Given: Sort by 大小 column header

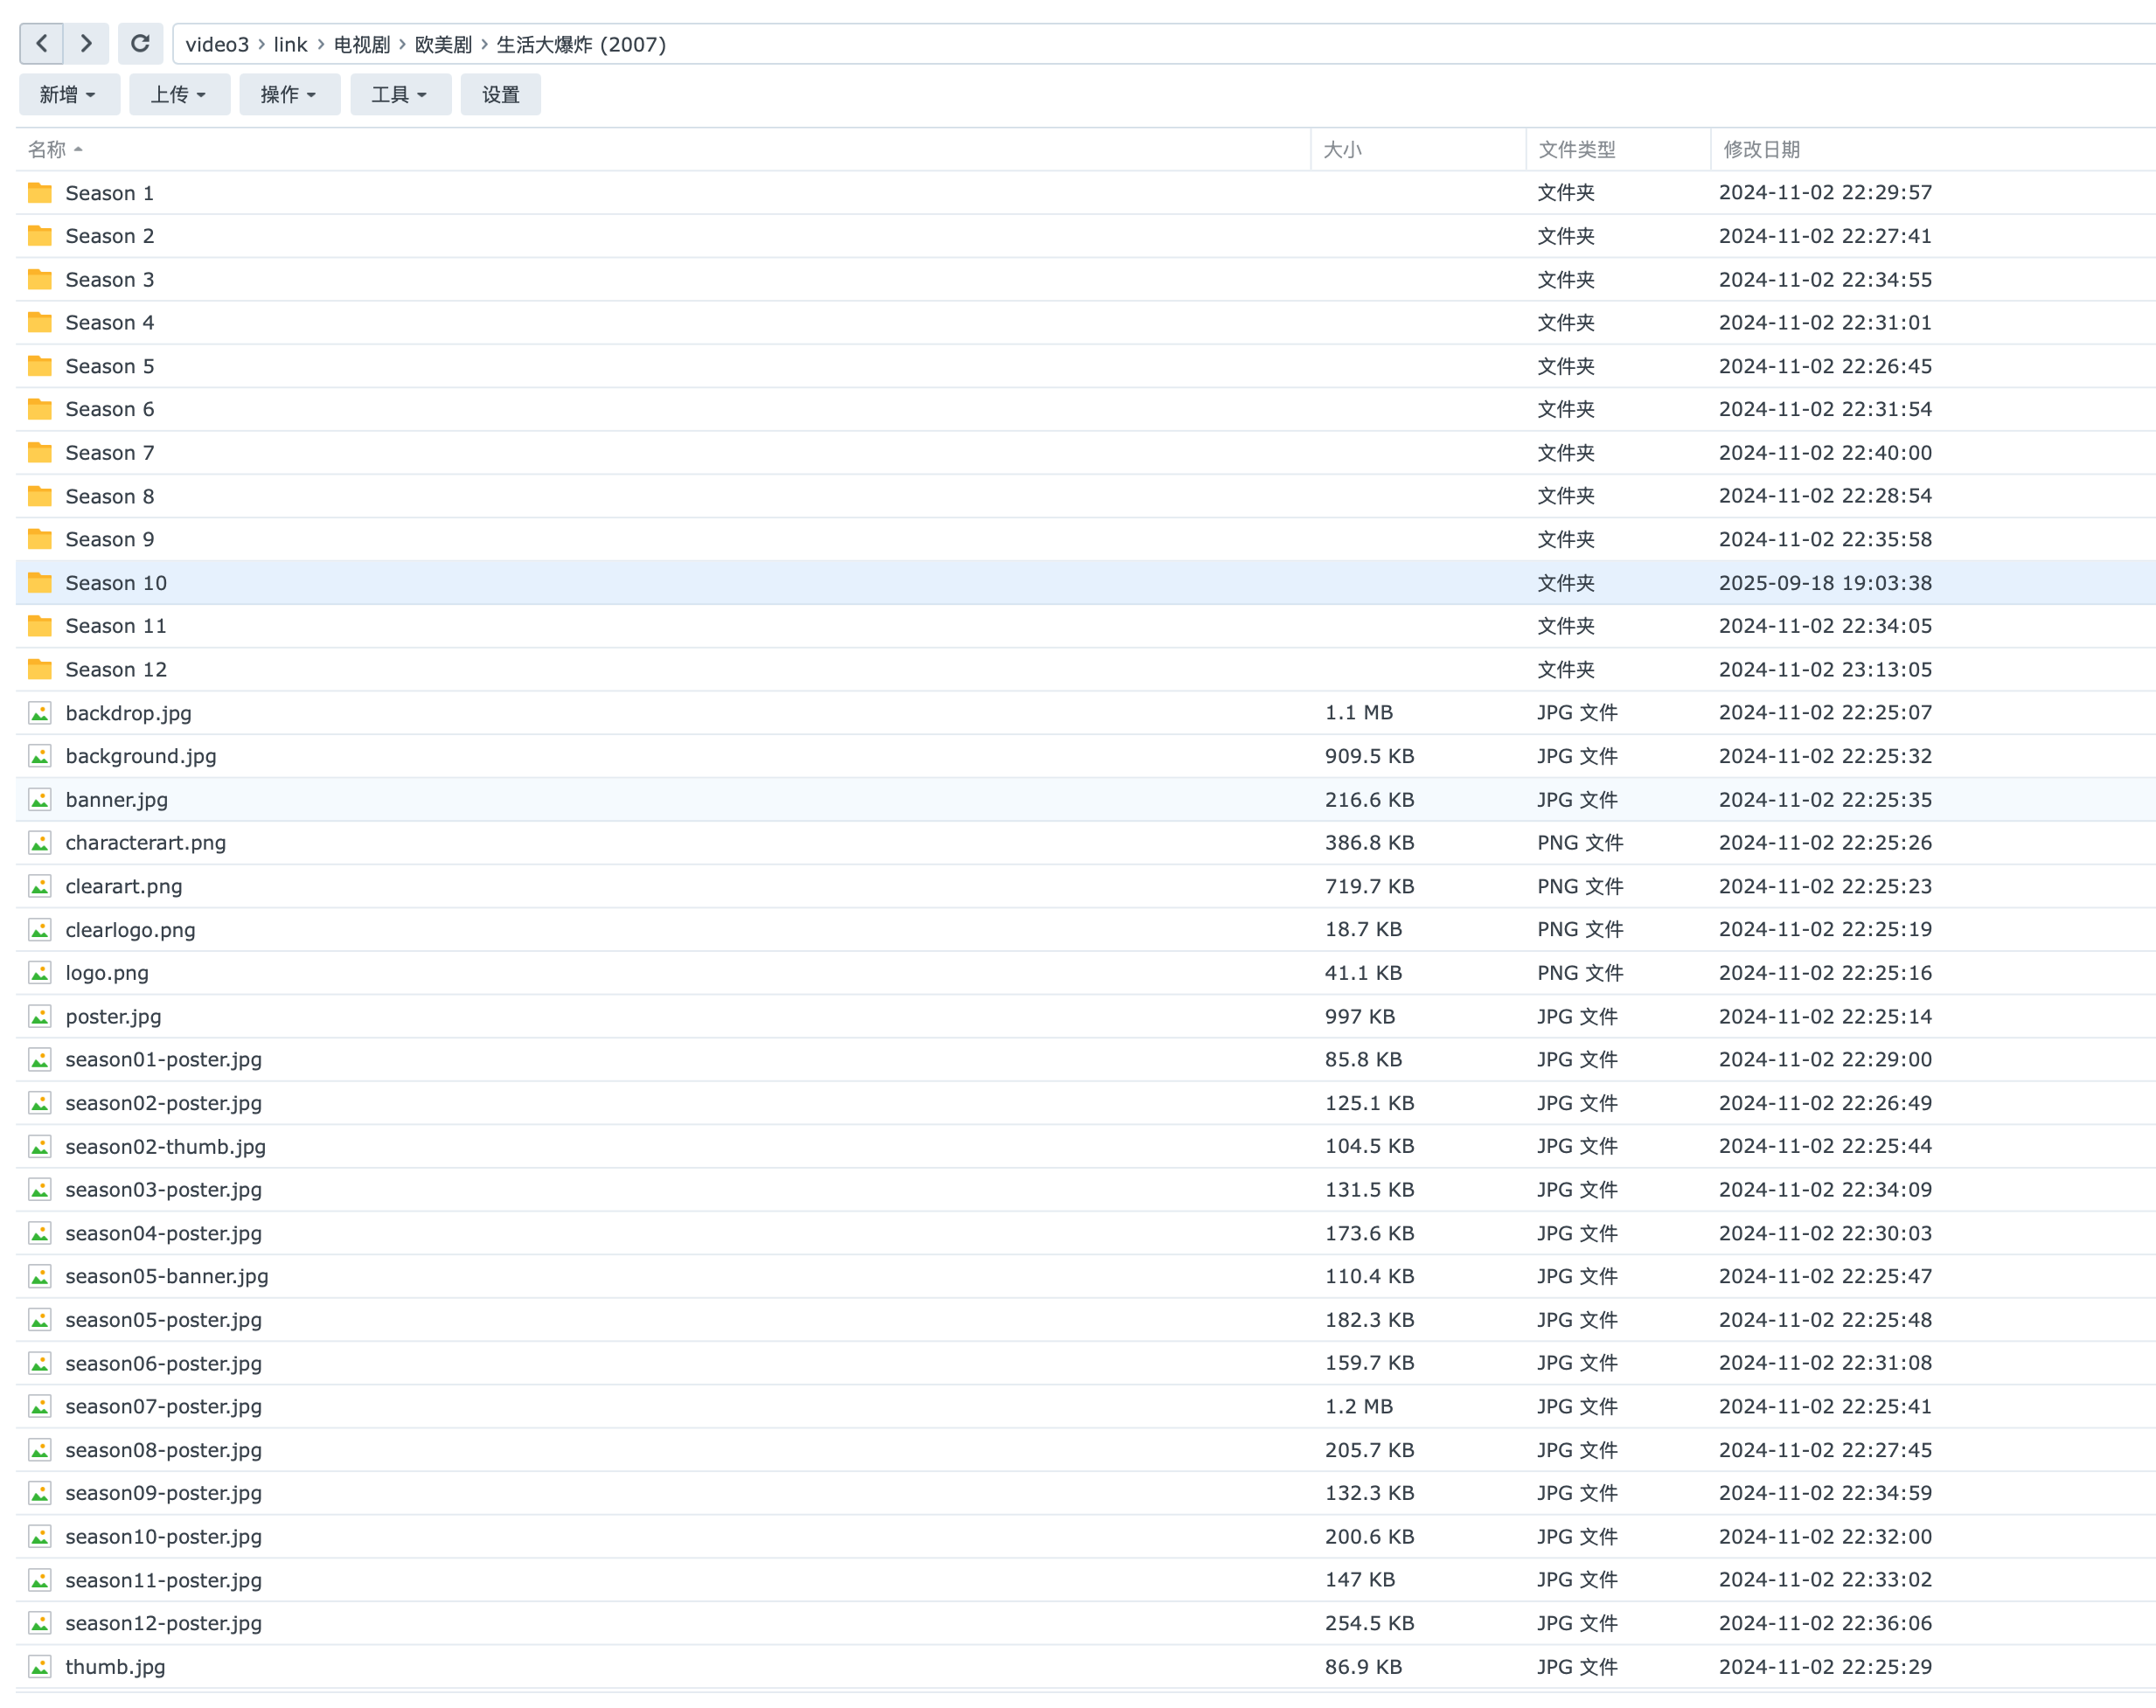Looking at the screenshot, I should pos(1341,150).
